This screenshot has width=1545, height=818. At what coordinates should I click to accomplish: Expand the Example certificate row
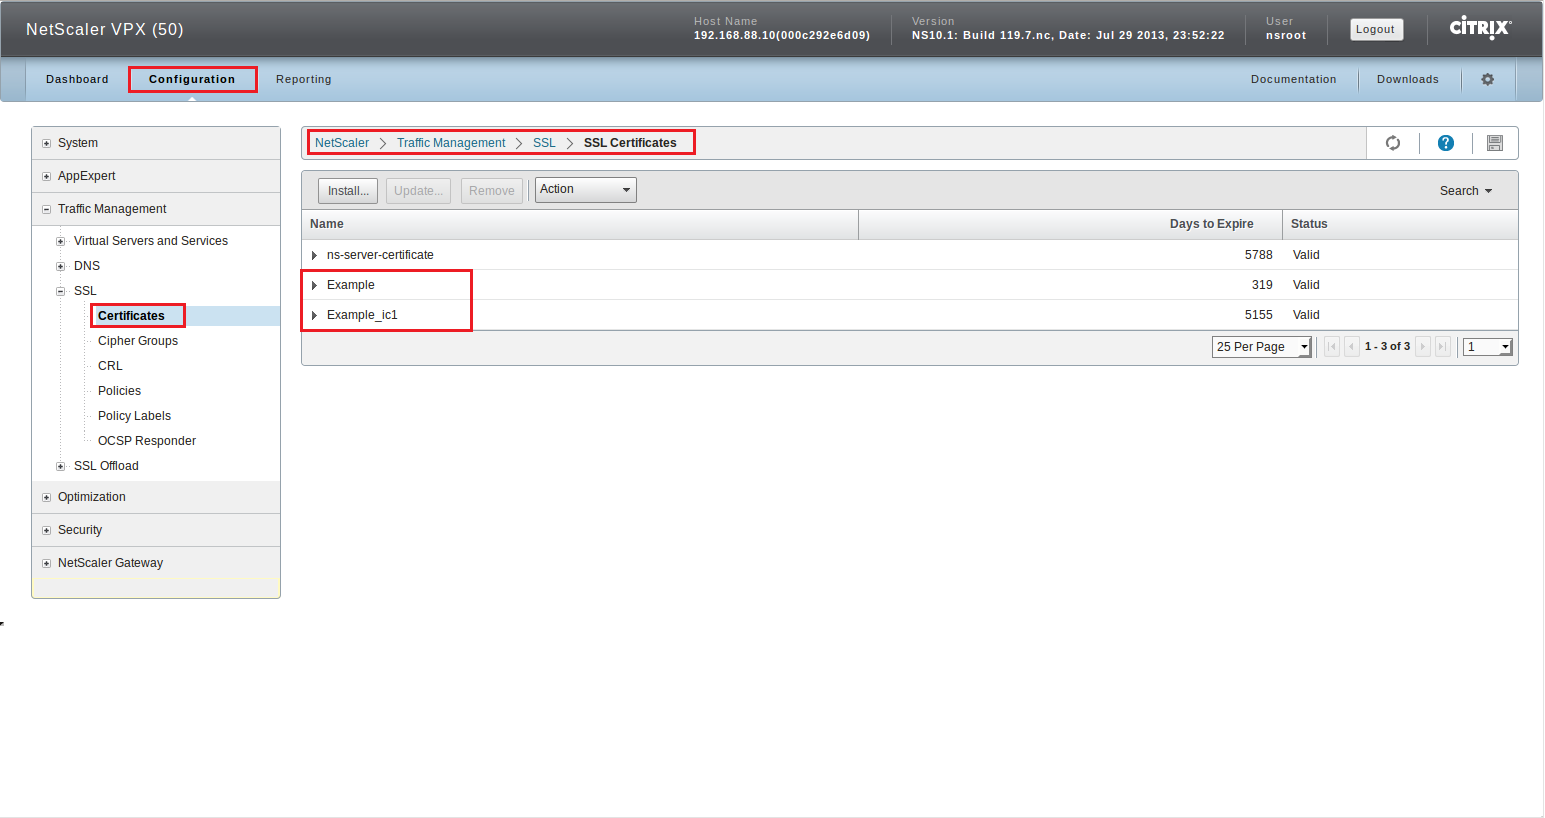coord(314,285)
